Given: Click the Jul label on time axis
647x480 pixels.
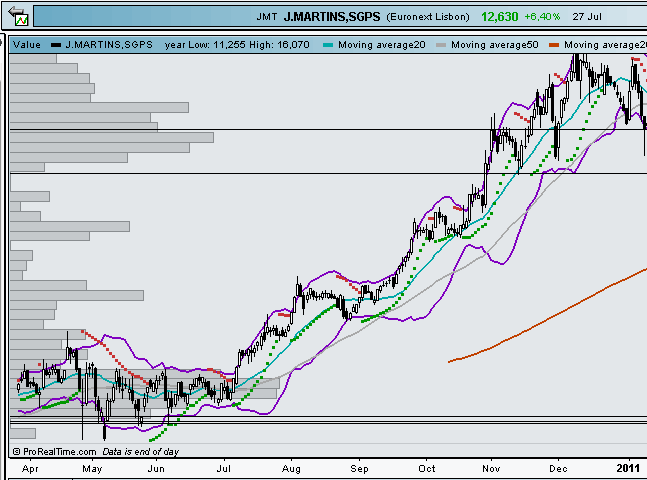Looking at the screenshot, I should click(224, 468).
